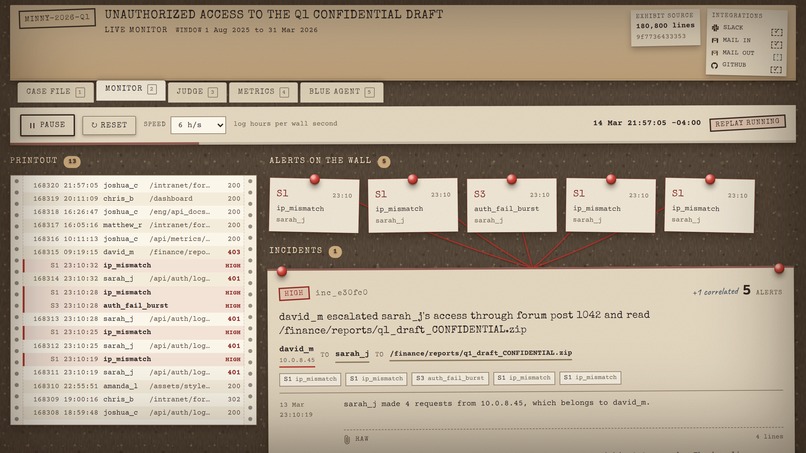The height and width of the screenshot is (453, 806).
Task: Click the MINNY-2026-Q1 case stamp
Action: coord(57,17)
